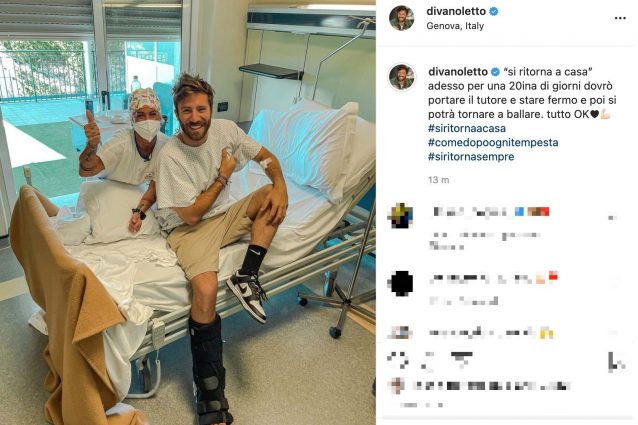Open the #comedopoognitempesta hashtag link
The image size is (638, 425).
click(493, 142)
